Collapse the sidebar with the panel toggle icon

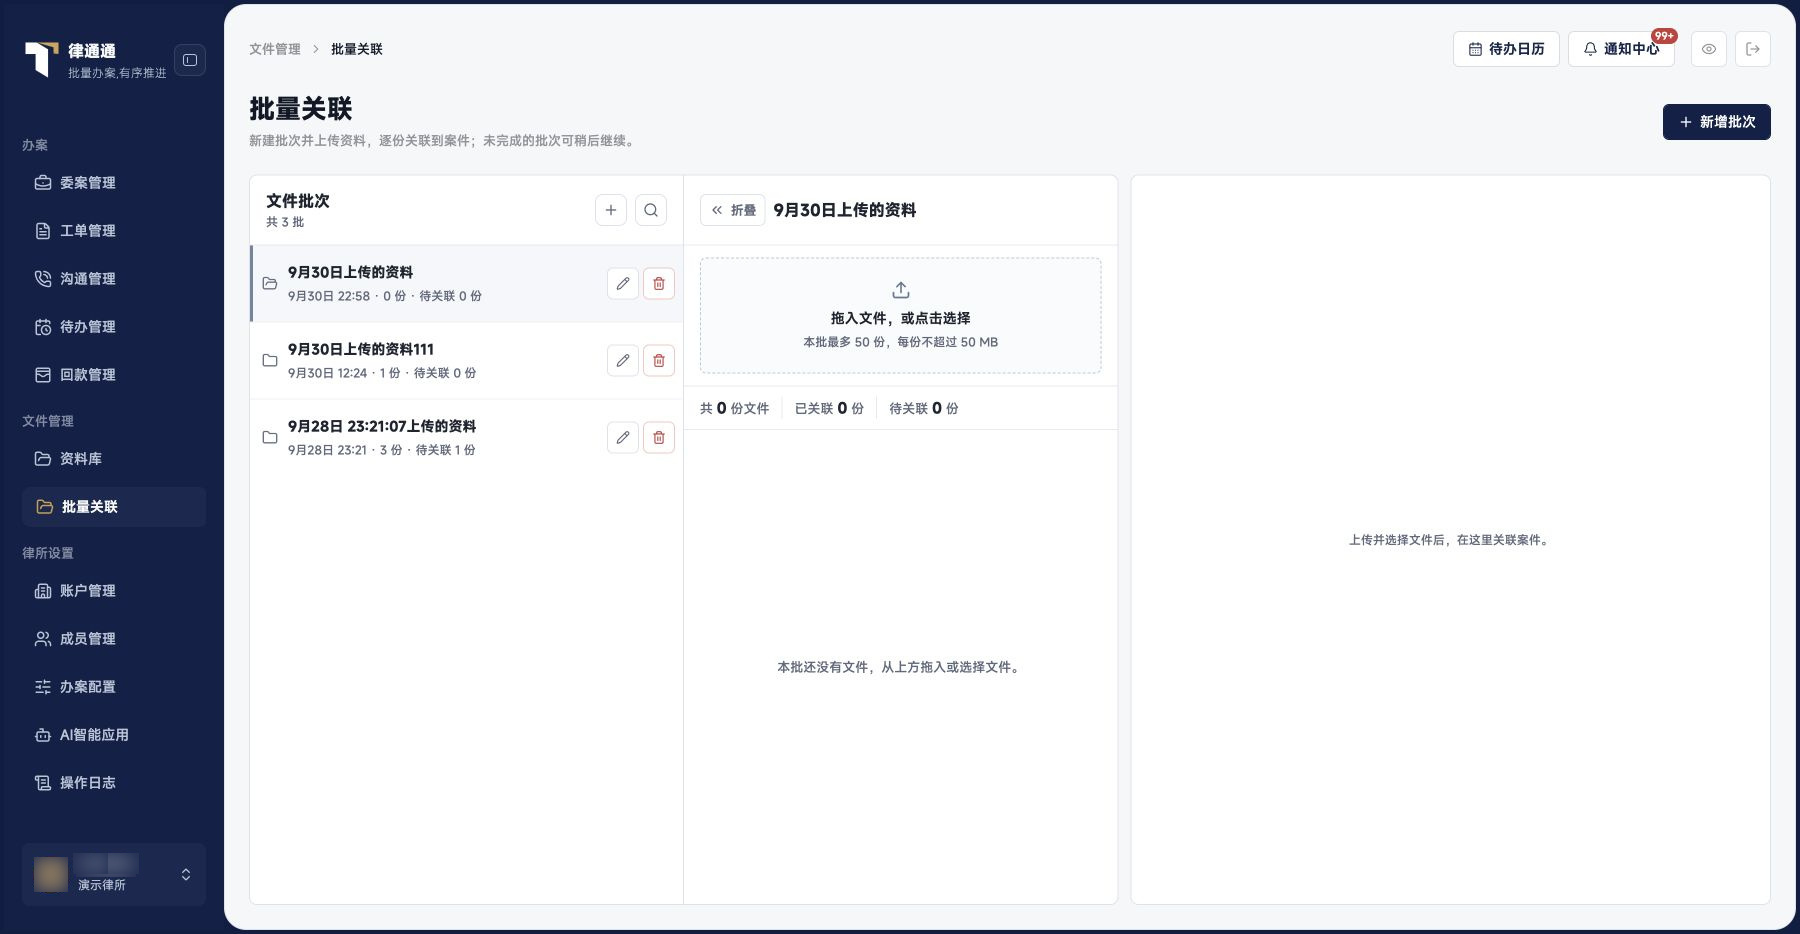[190, 60]
